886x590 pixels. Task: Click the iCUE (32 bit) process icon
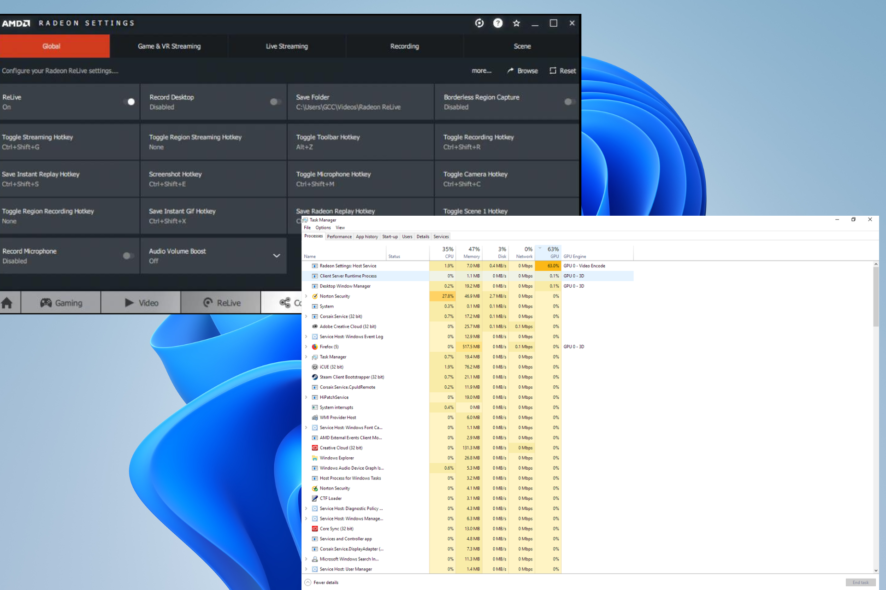[x=315, y=367]
